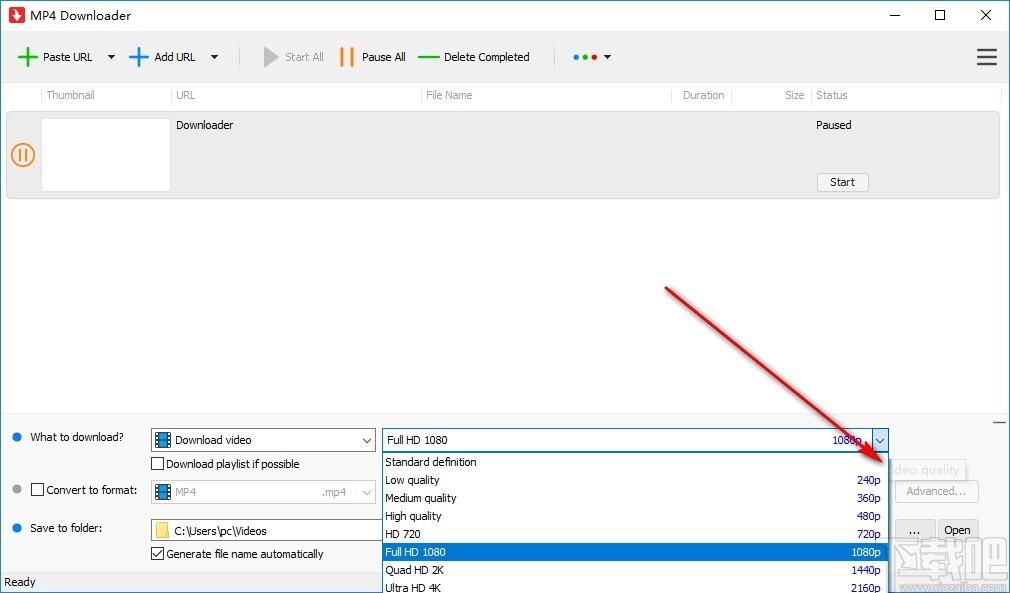The image size is (1010, 593).
Task: Click the orange pause icon on Downloader row
Action: coord(23,155)
